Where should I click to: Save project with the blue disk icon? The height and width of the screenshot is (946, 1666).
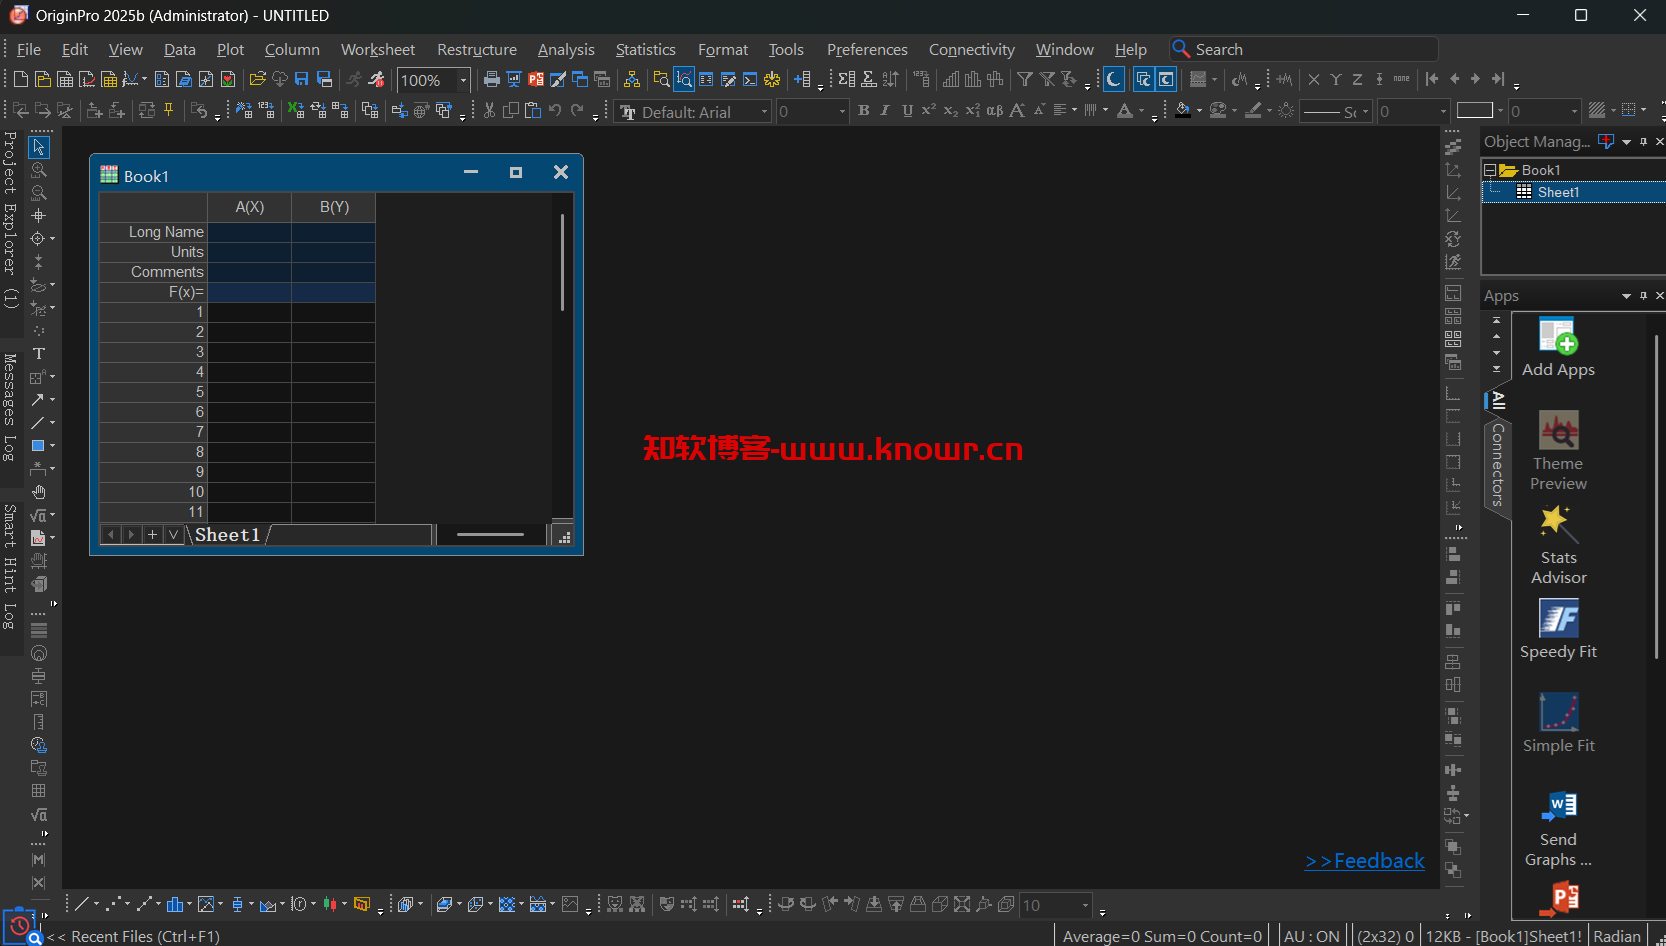tap(301, 79)
